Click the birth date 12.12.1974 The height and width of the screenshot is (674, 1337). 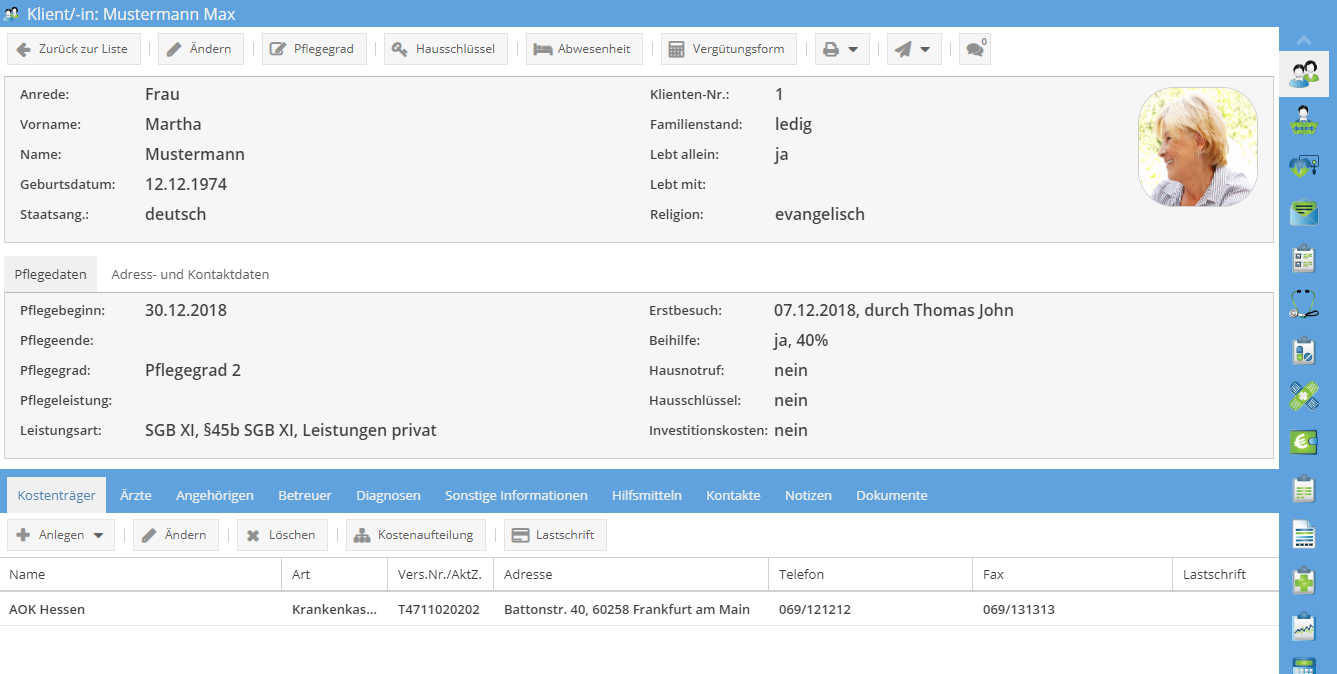[186, 184]
